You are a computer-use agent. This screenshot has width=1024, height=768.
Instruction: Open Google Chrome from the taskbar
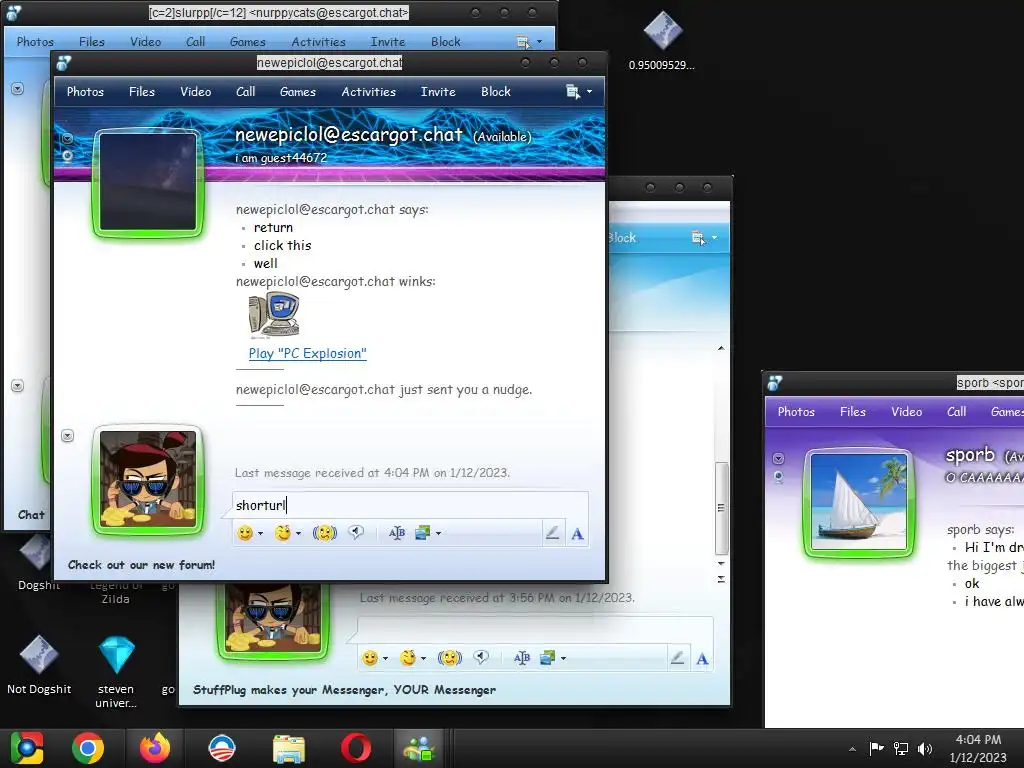pos(88,748)
